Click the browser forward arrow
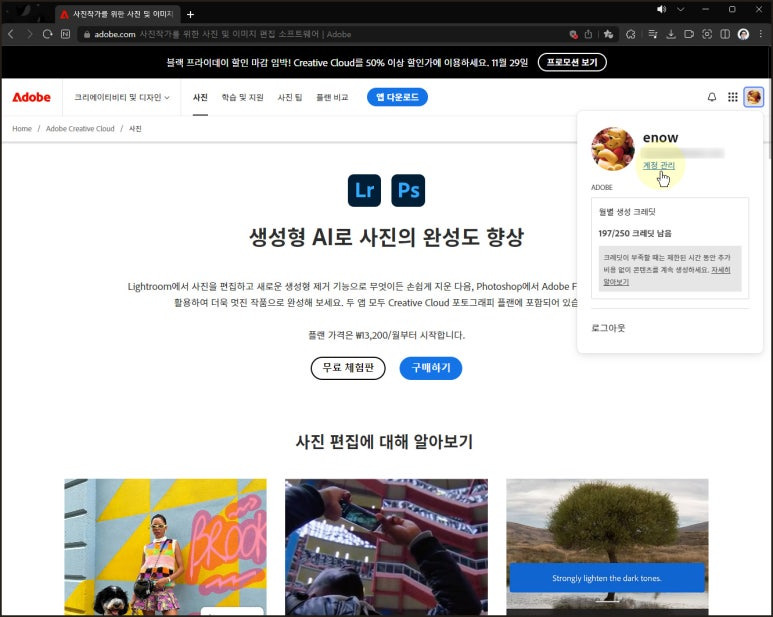 [x=30, y=34]
